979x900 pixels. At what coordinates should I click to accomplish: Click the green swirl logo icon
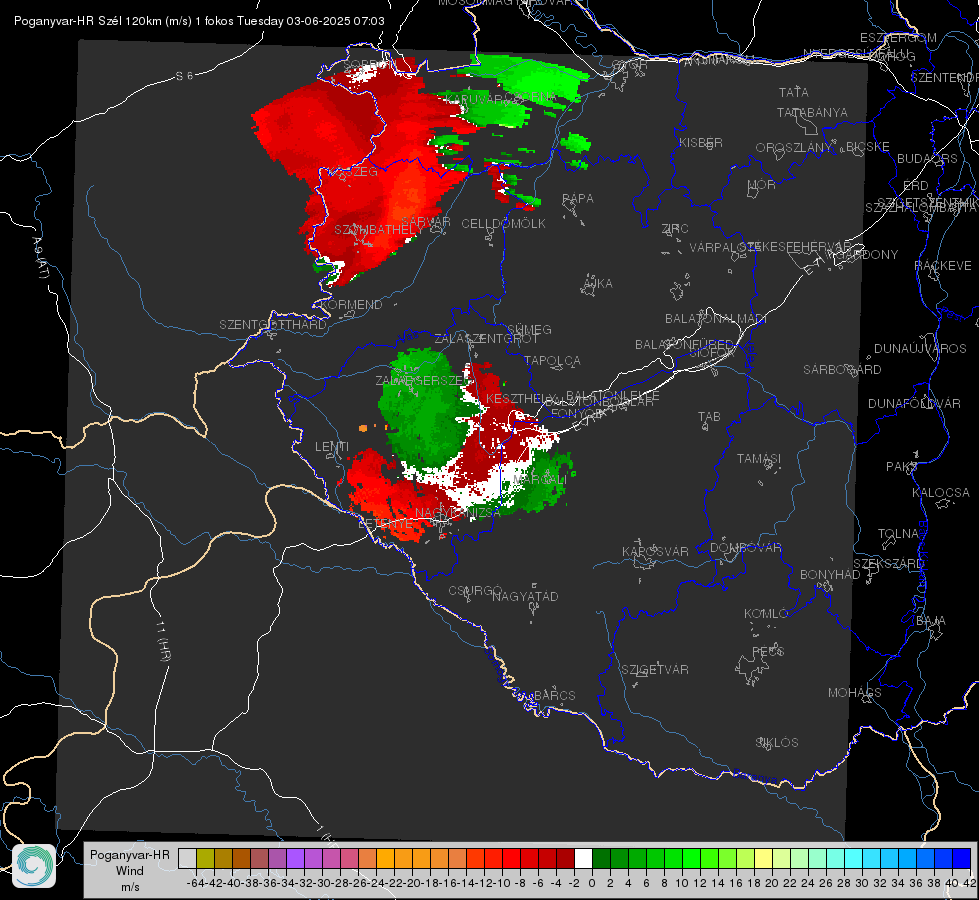pyautogui.click(x=34, y=866)
